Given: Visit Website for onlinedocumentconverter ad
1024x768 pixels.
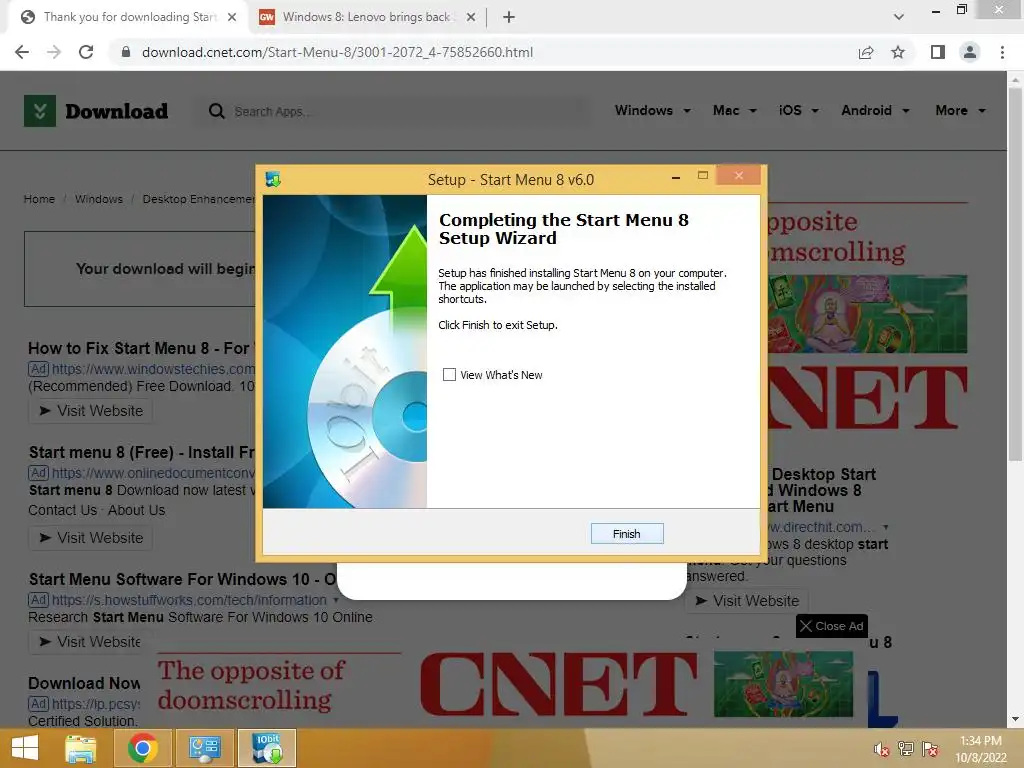Looking at the screenshot, I should pos(91,537).
